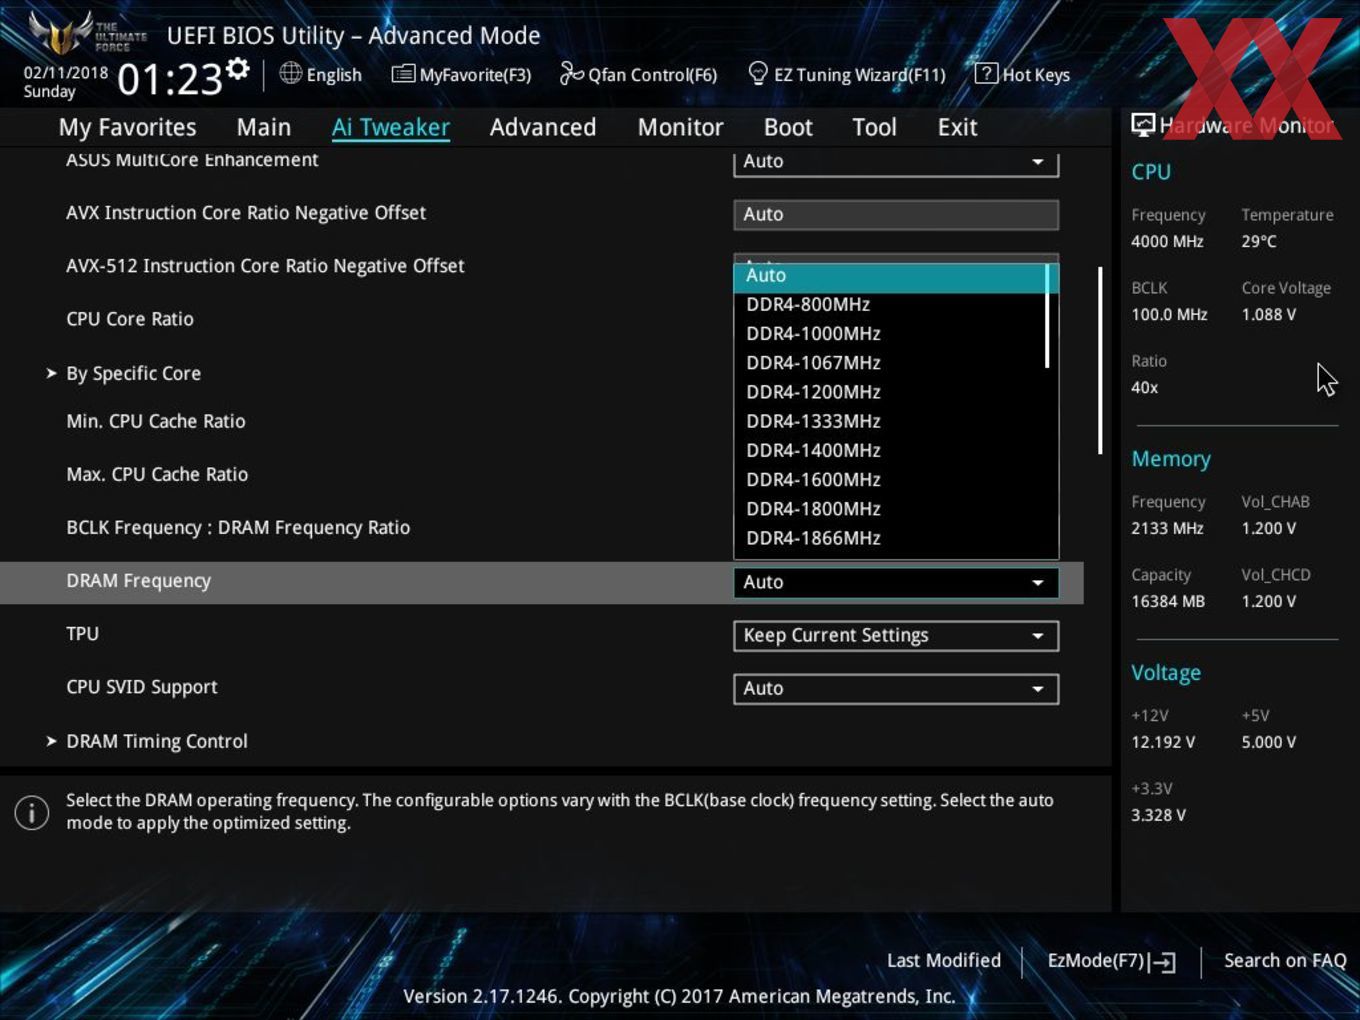Select BCLK Frequency : DRAM Frequency Ratio row
Screen dimensions: 1360x1020
click(238, 527)
